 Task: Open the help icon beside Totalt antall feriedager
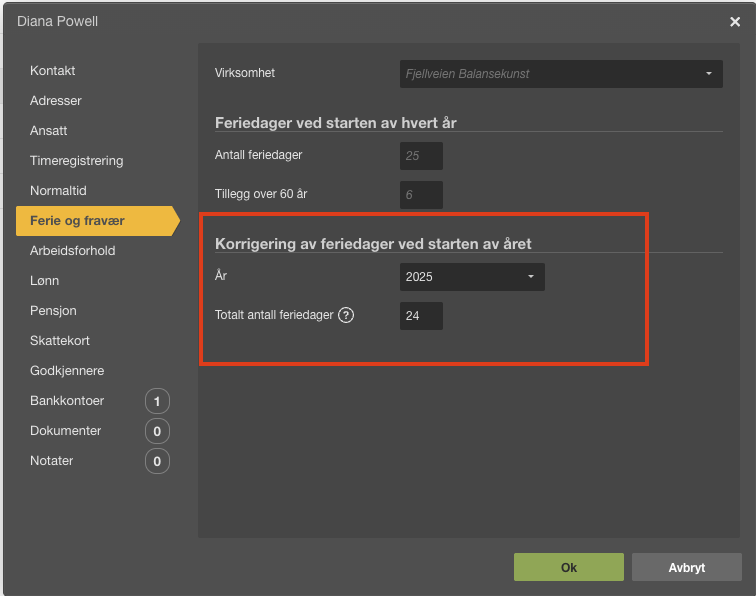tap(346, 315)
